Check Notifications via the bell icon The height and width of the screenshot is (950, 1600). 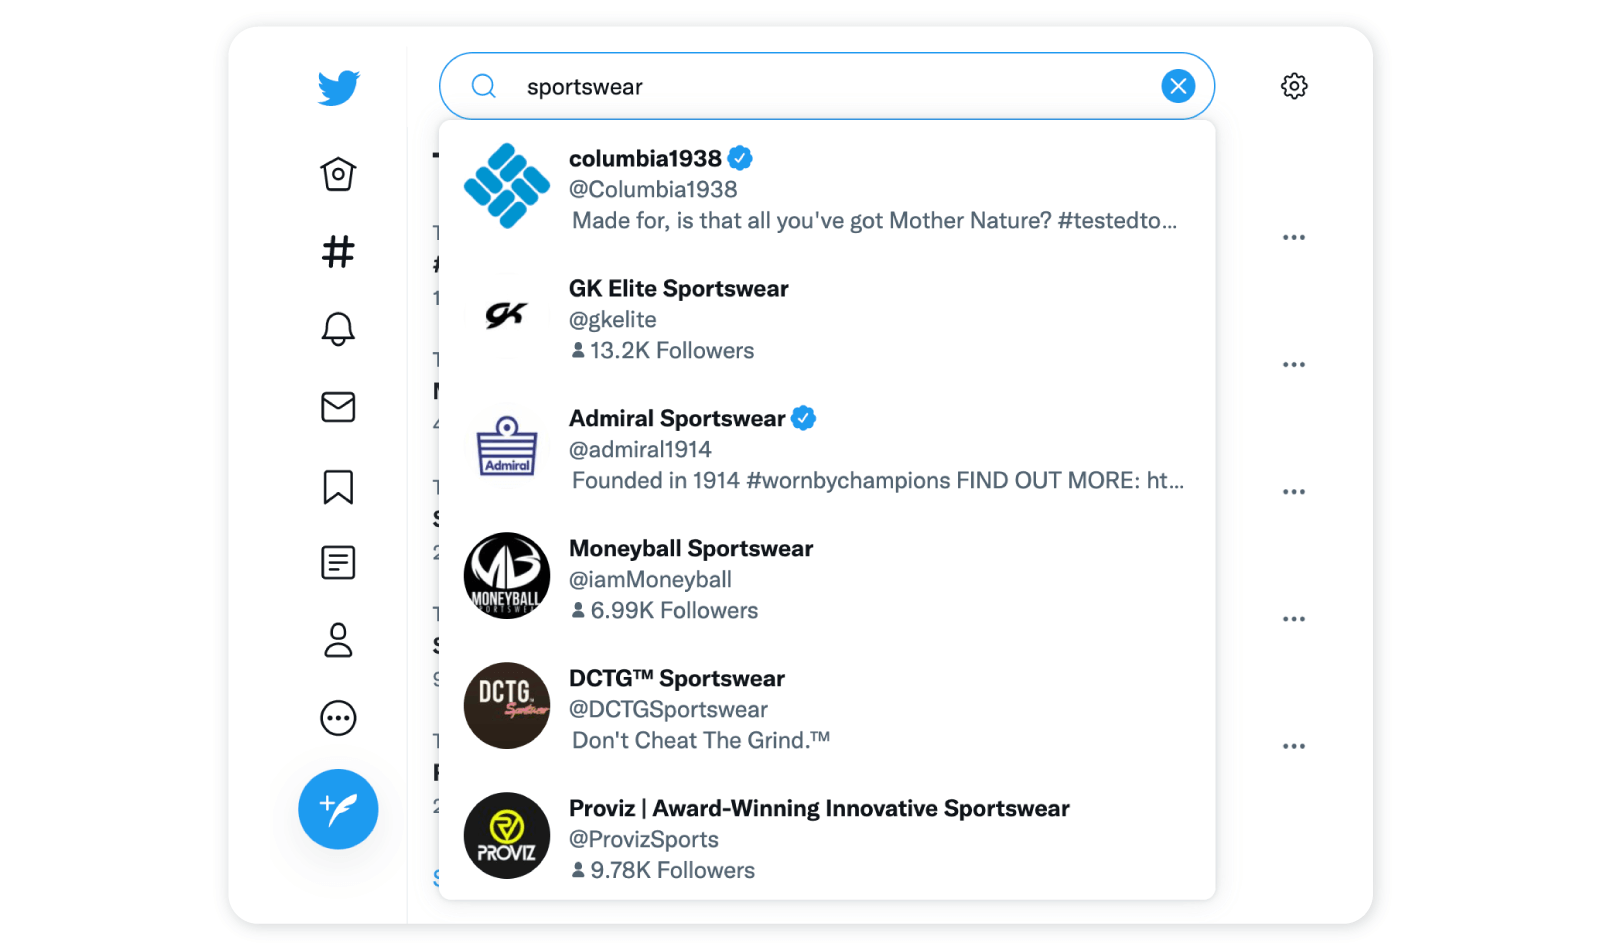[x=338, y=328]
